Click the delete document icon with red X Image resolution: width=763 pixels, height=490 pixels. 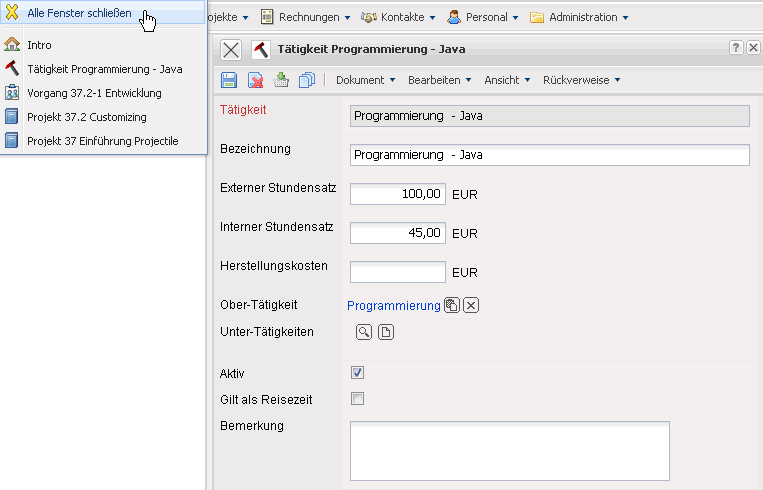255,80
